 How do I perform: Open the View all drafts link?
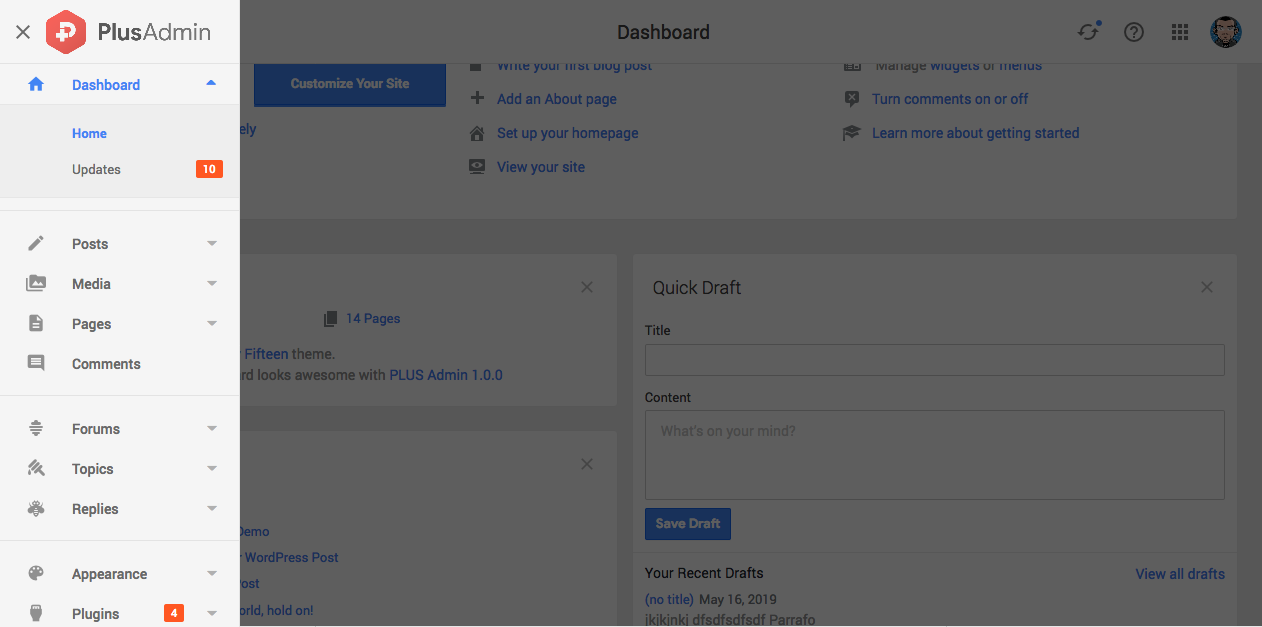[x=1180, y=574]
